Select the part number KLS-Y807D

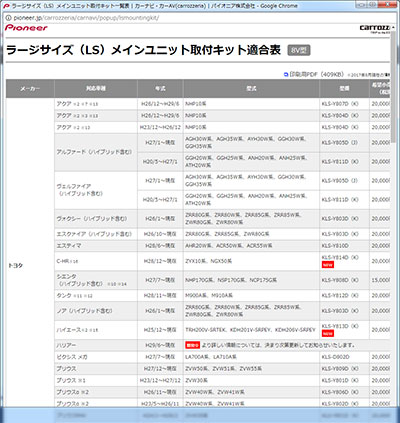[340, 104]
